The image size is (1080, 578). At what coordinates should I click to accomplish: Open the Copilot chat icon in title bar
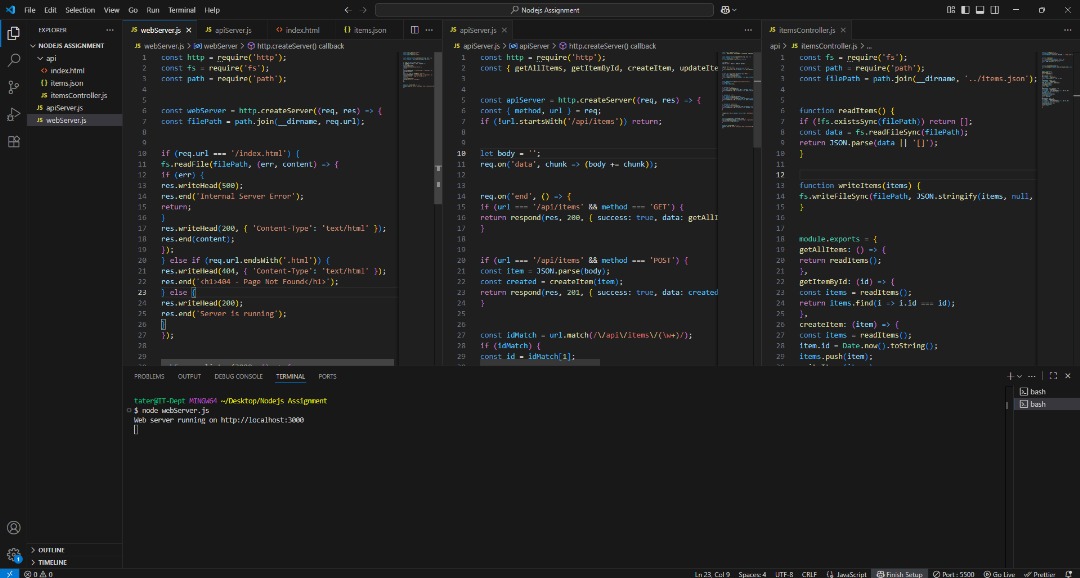pos(725,10)
